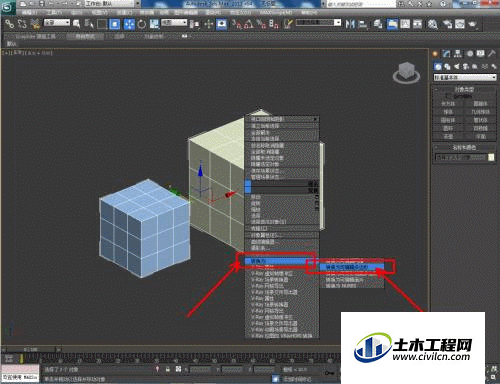This screenshot has height=384, width=500.
Task: Open the Standard Primitives category dropdown
Action: [x=465, y=77]
